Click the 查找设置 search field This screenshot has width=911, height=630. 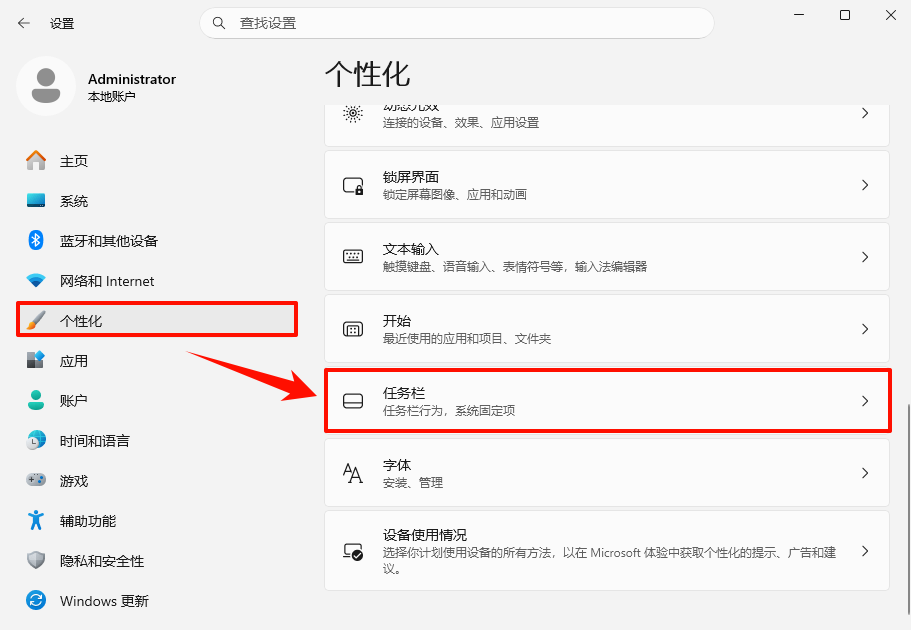point(457,23)
